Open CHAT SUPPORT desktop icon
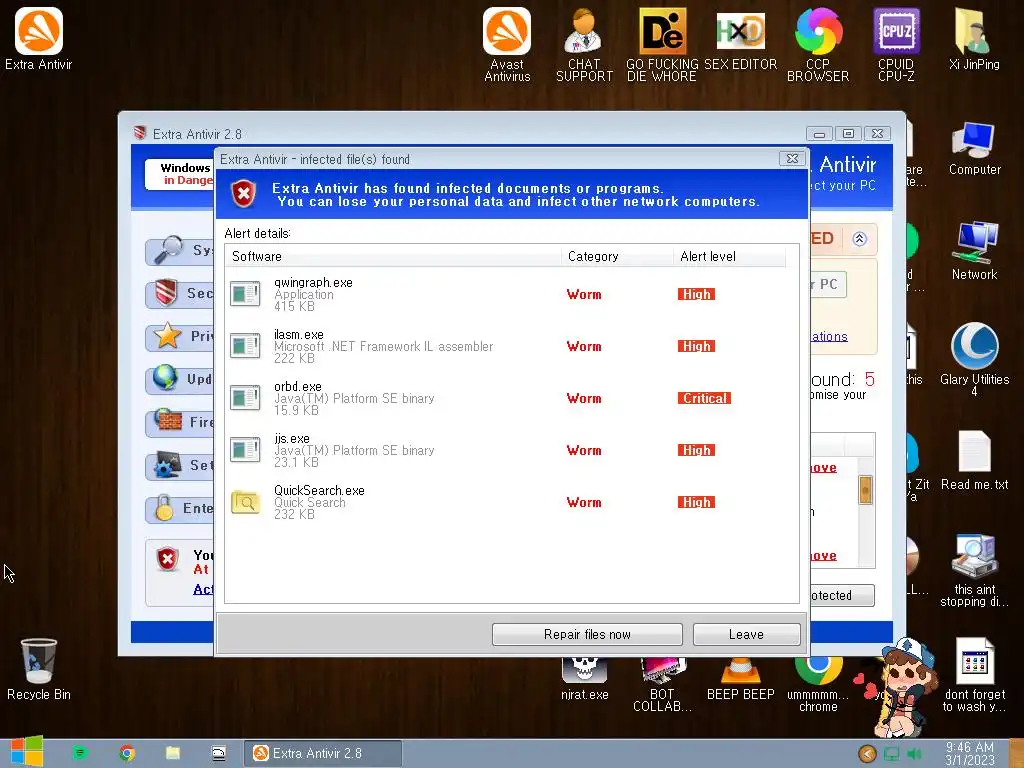The height and width of the screenshot is (768, 1024). coord(584,44)
